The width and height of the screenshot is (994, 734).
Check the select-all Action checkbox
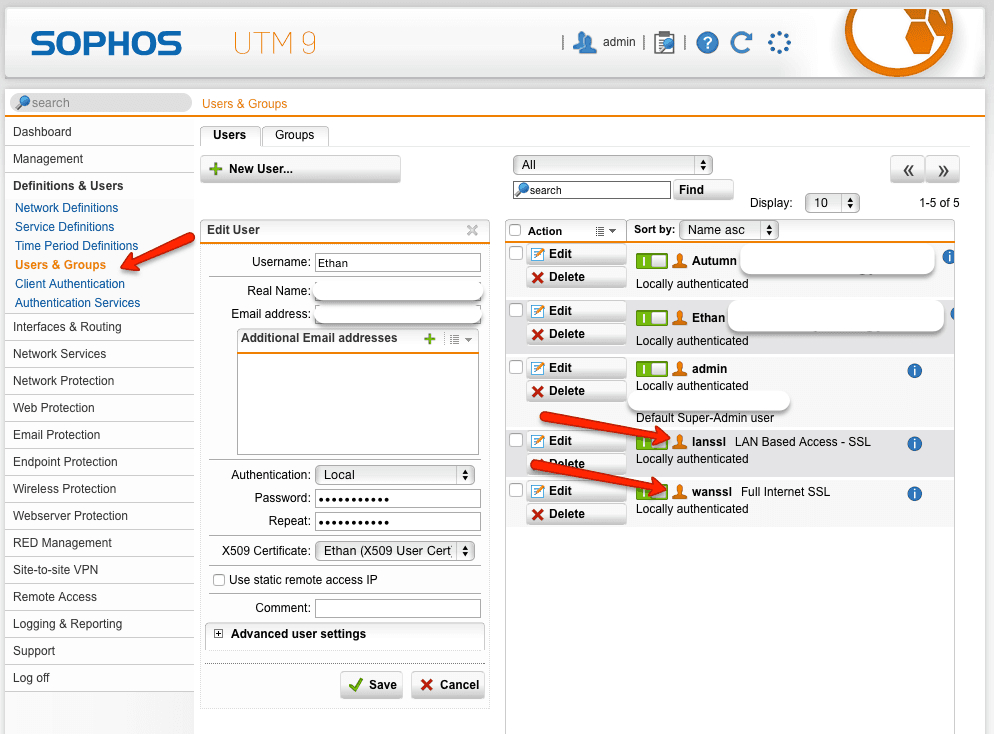click(515, 230)
